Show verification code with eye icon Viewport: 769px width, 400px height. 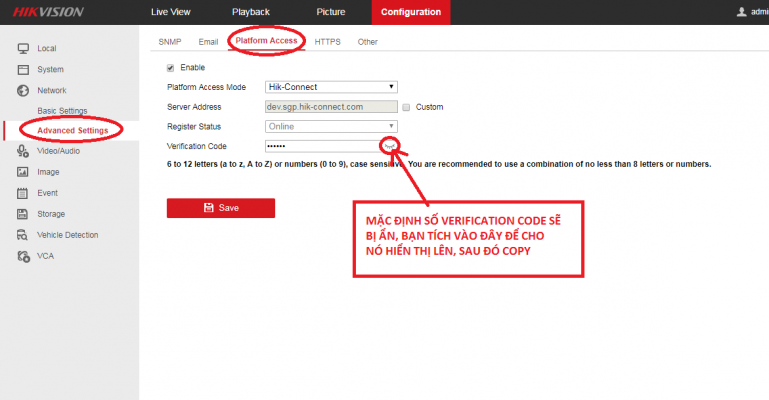(389, 146)
